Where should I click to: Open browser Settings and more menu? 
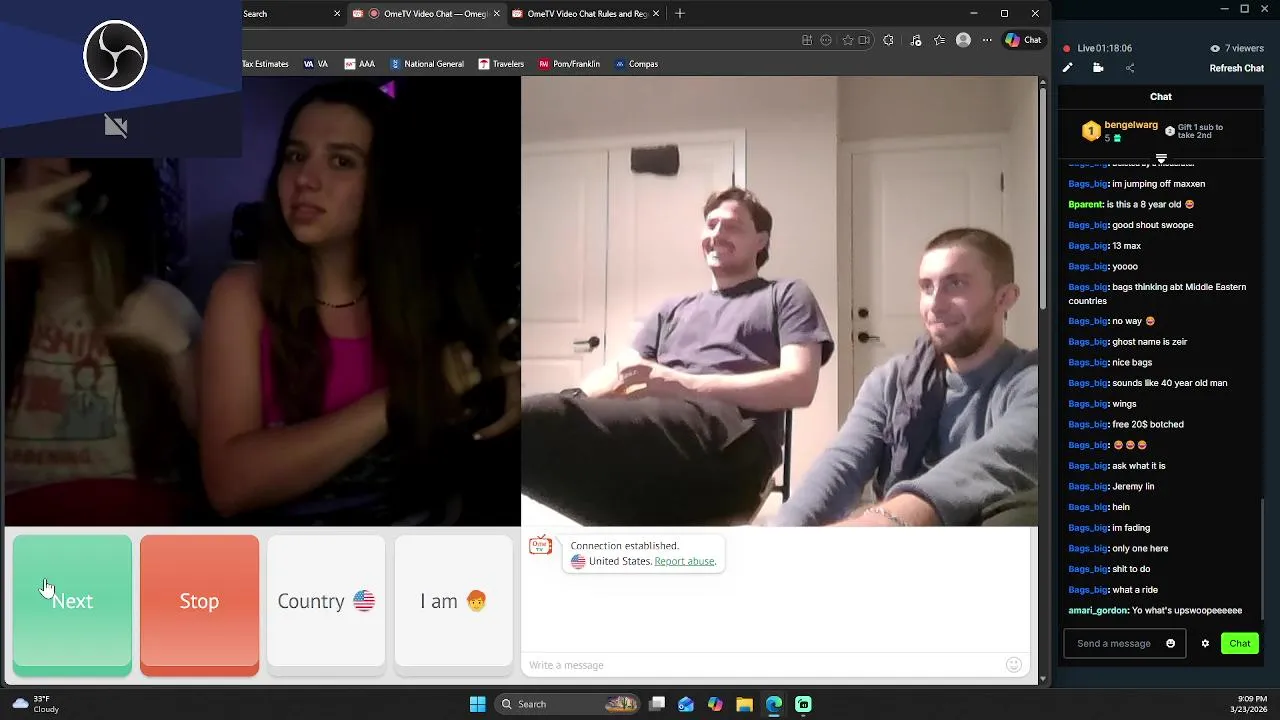987,40
